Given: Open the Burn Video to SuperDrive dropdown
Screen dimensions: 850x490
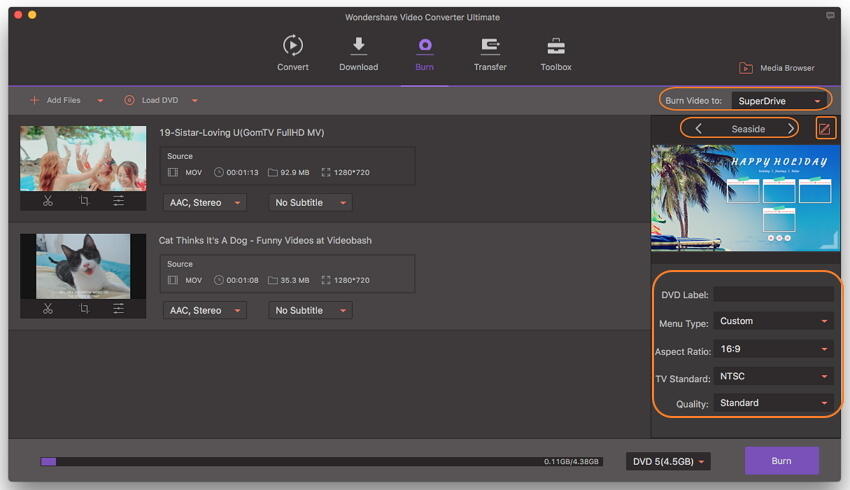Looking at the screenshot, I should click(x=780, y=101).
